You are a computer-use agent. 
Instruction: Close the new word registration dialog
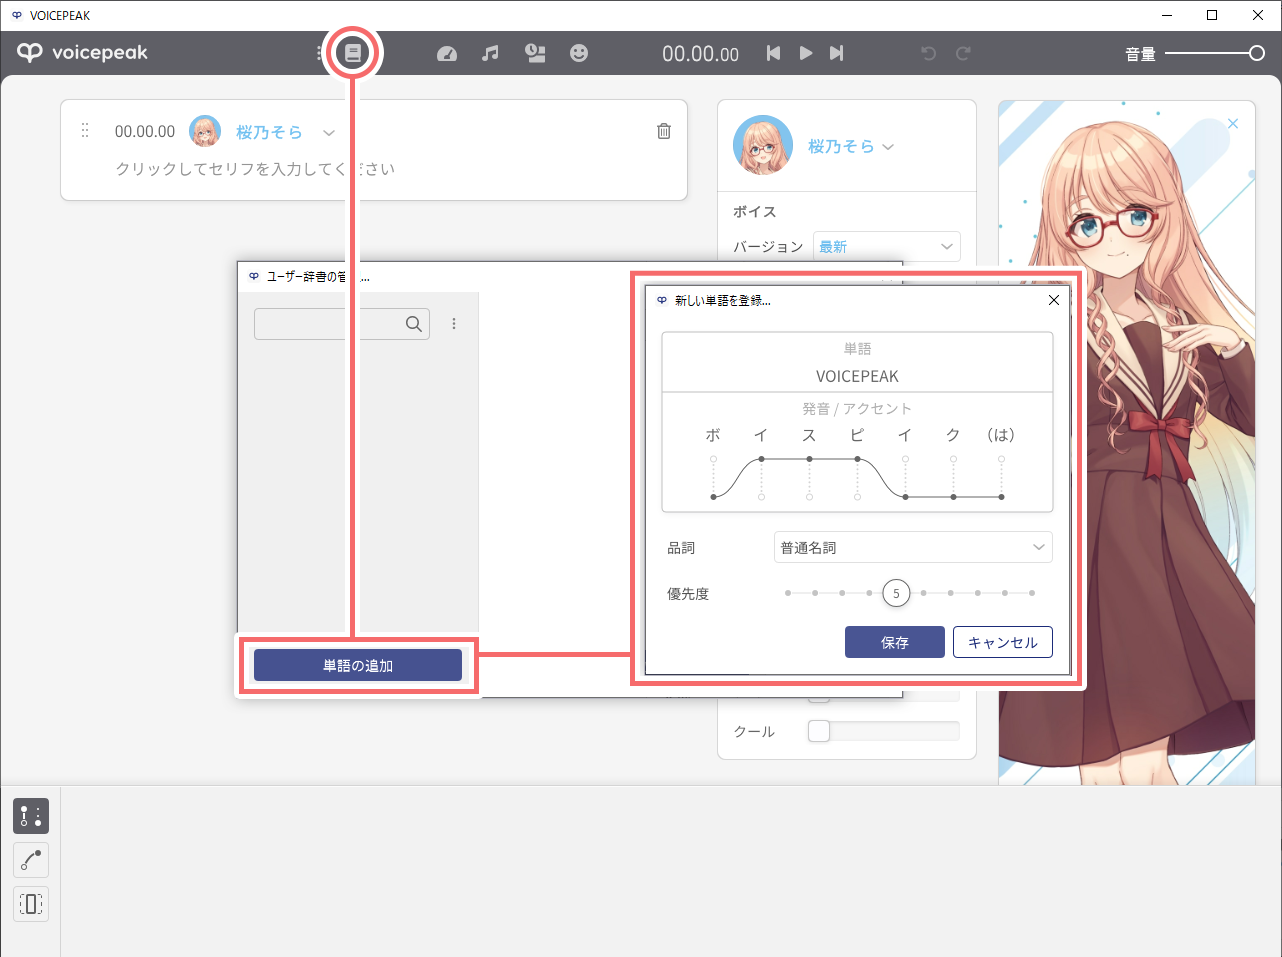tap(1053, 300)
